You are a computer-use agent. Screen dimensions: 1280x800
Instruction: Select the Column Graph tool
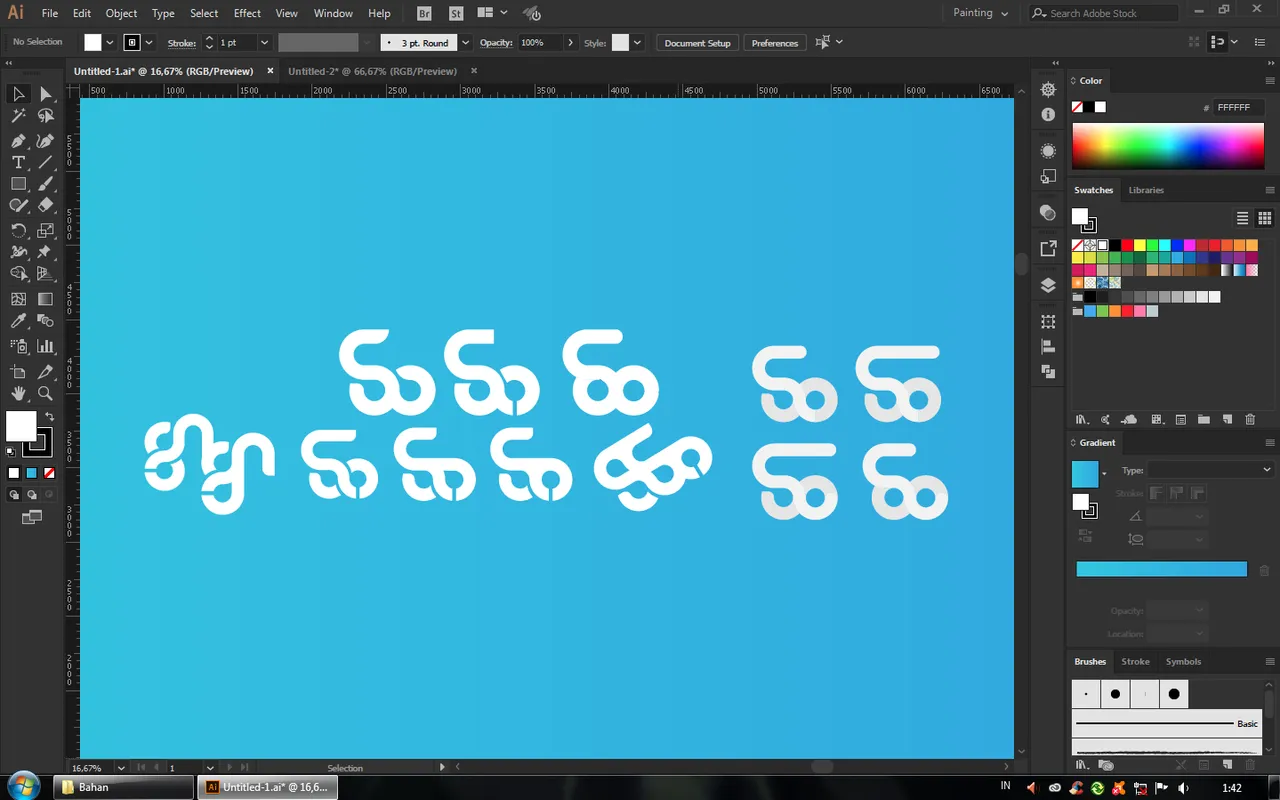(x=45, y=346)
